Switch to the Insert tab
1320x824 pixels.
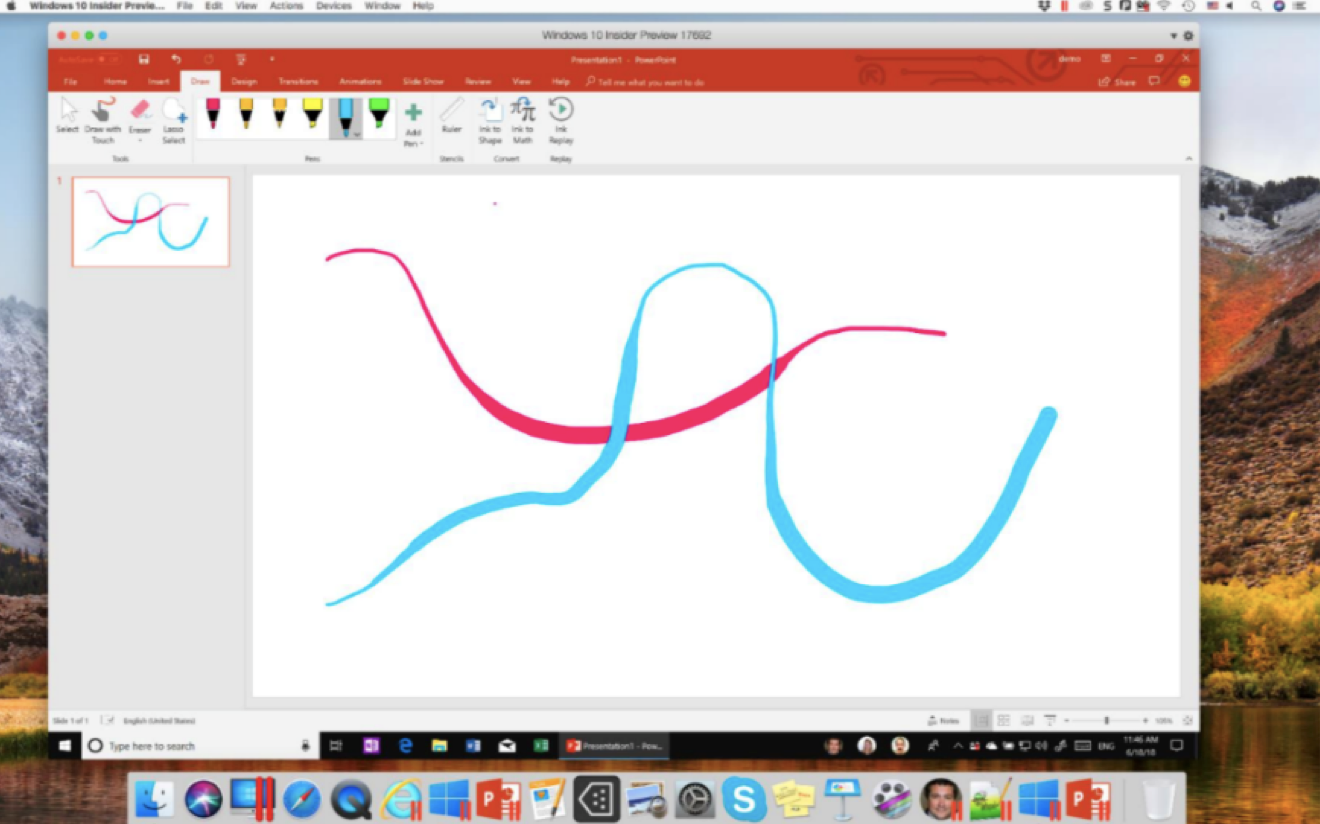[x=158, y=82]
